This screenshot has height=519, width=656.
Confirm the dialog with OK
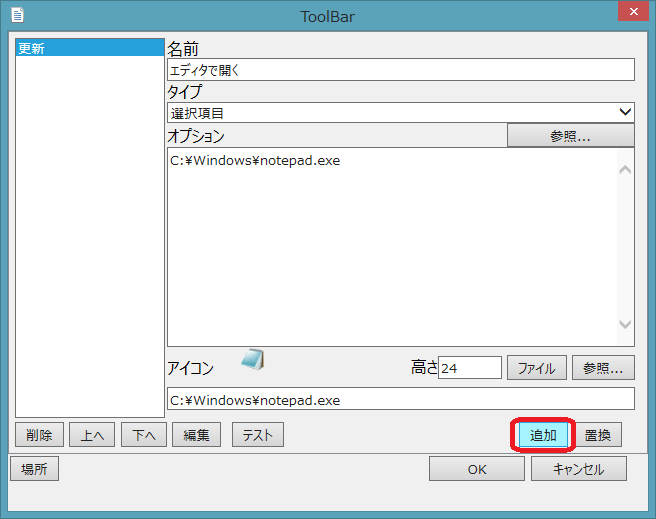pyautogui.click(x=476, y=469)
